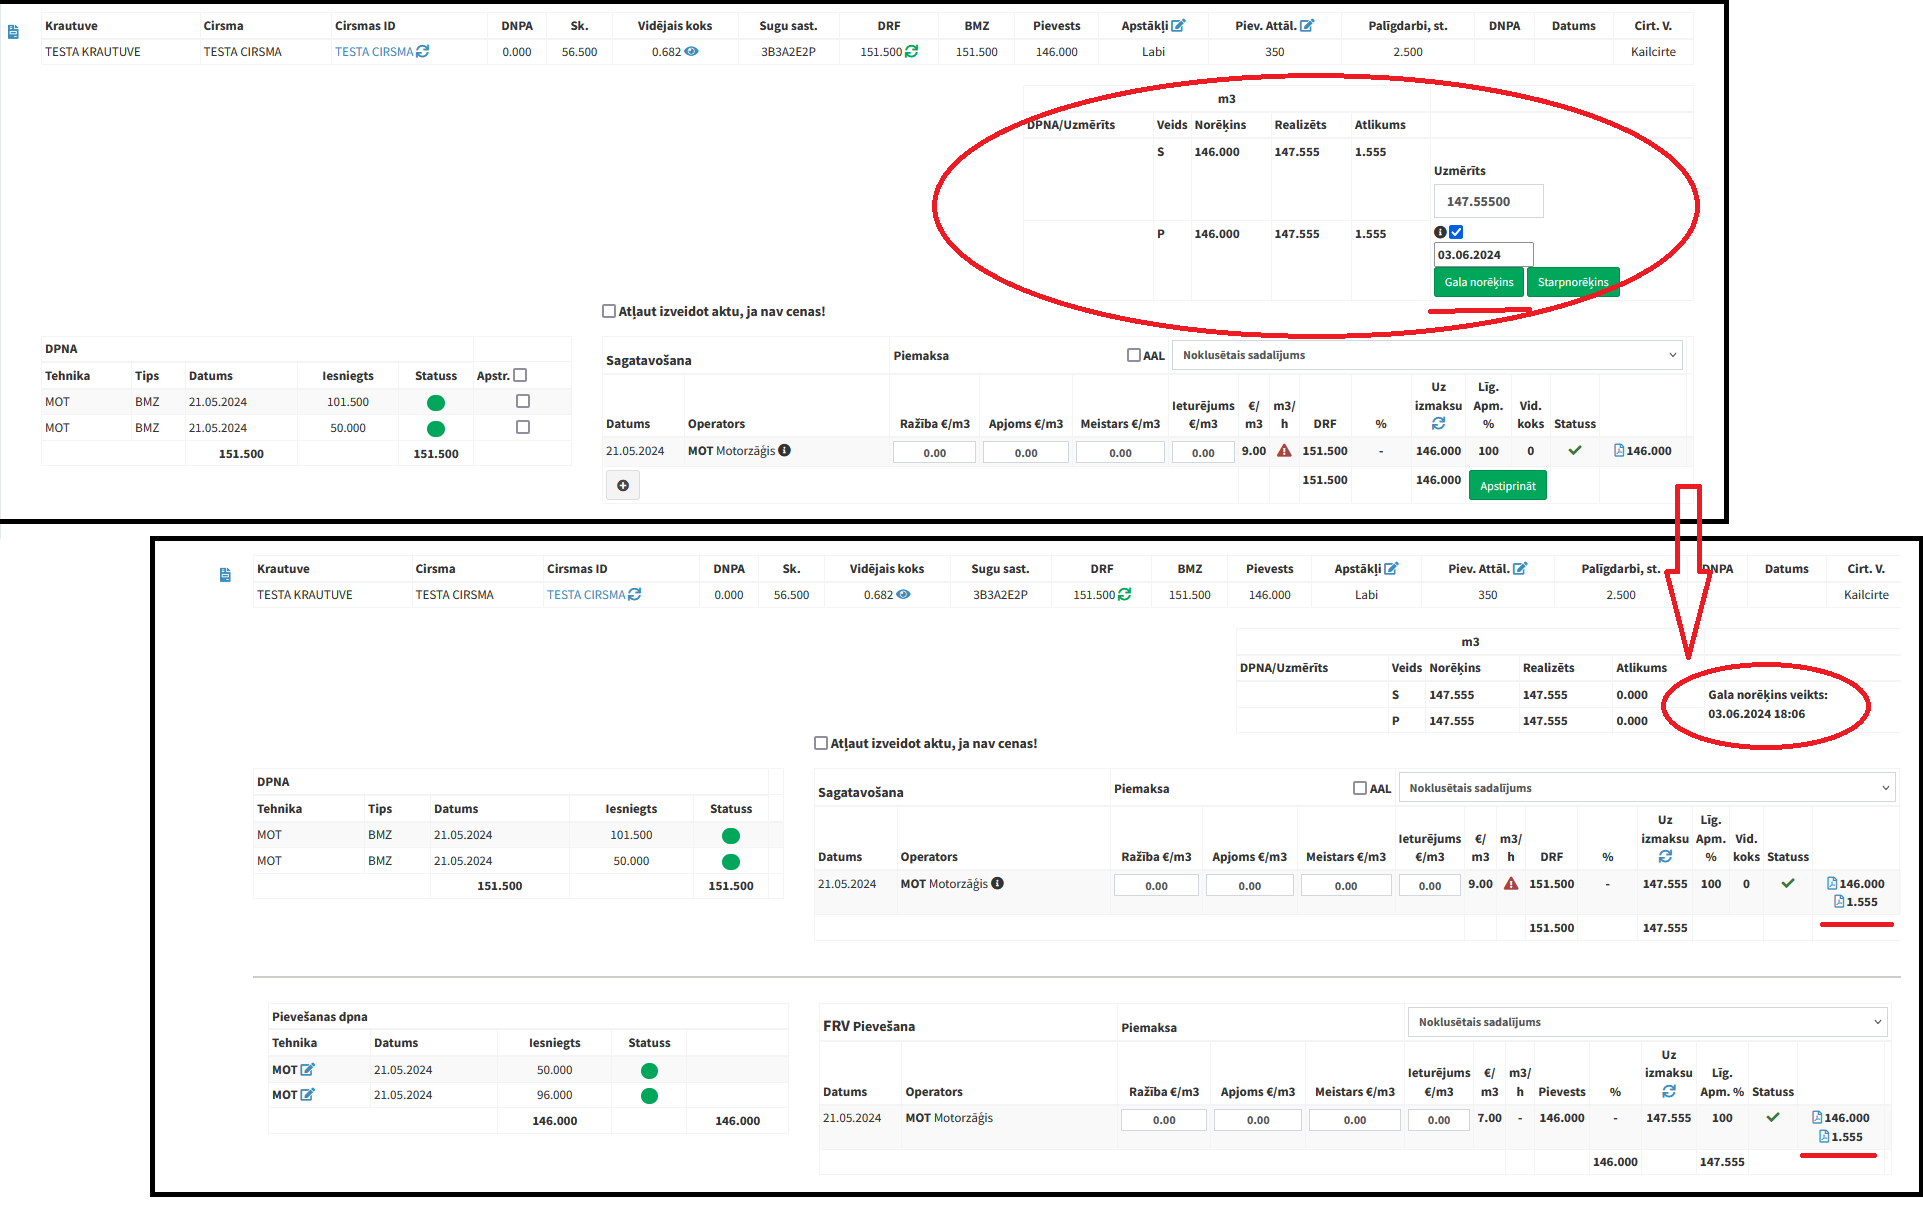The width and height of the screenshot is (1923, 1212).
Task: Open Noklusētais sadalījums dropdown in lower Sagatavošana
Action: pos(1646,788)
